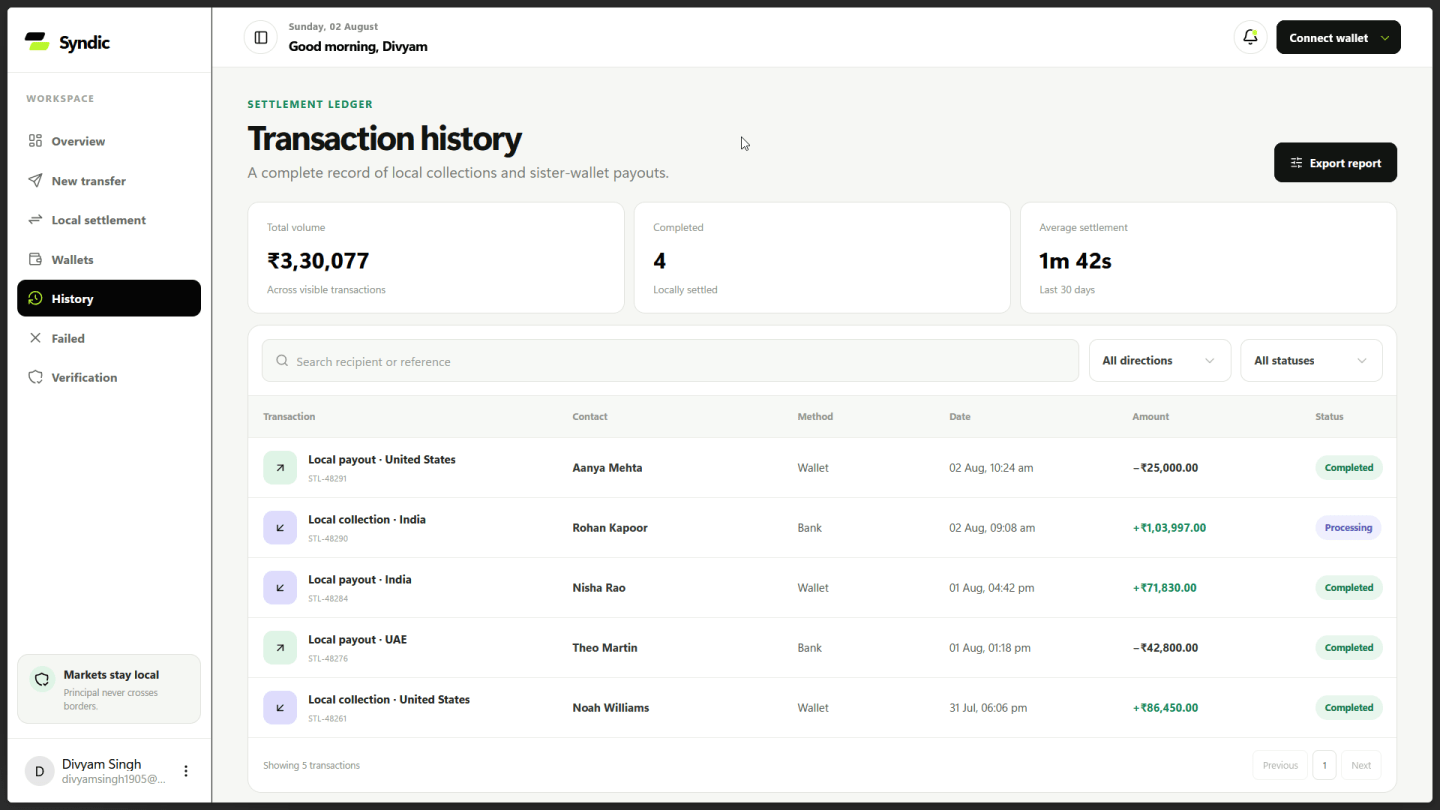Click the Wallets icon in sidebar
Viewport: 1440px width, 810px height.
tap(35, 260)
